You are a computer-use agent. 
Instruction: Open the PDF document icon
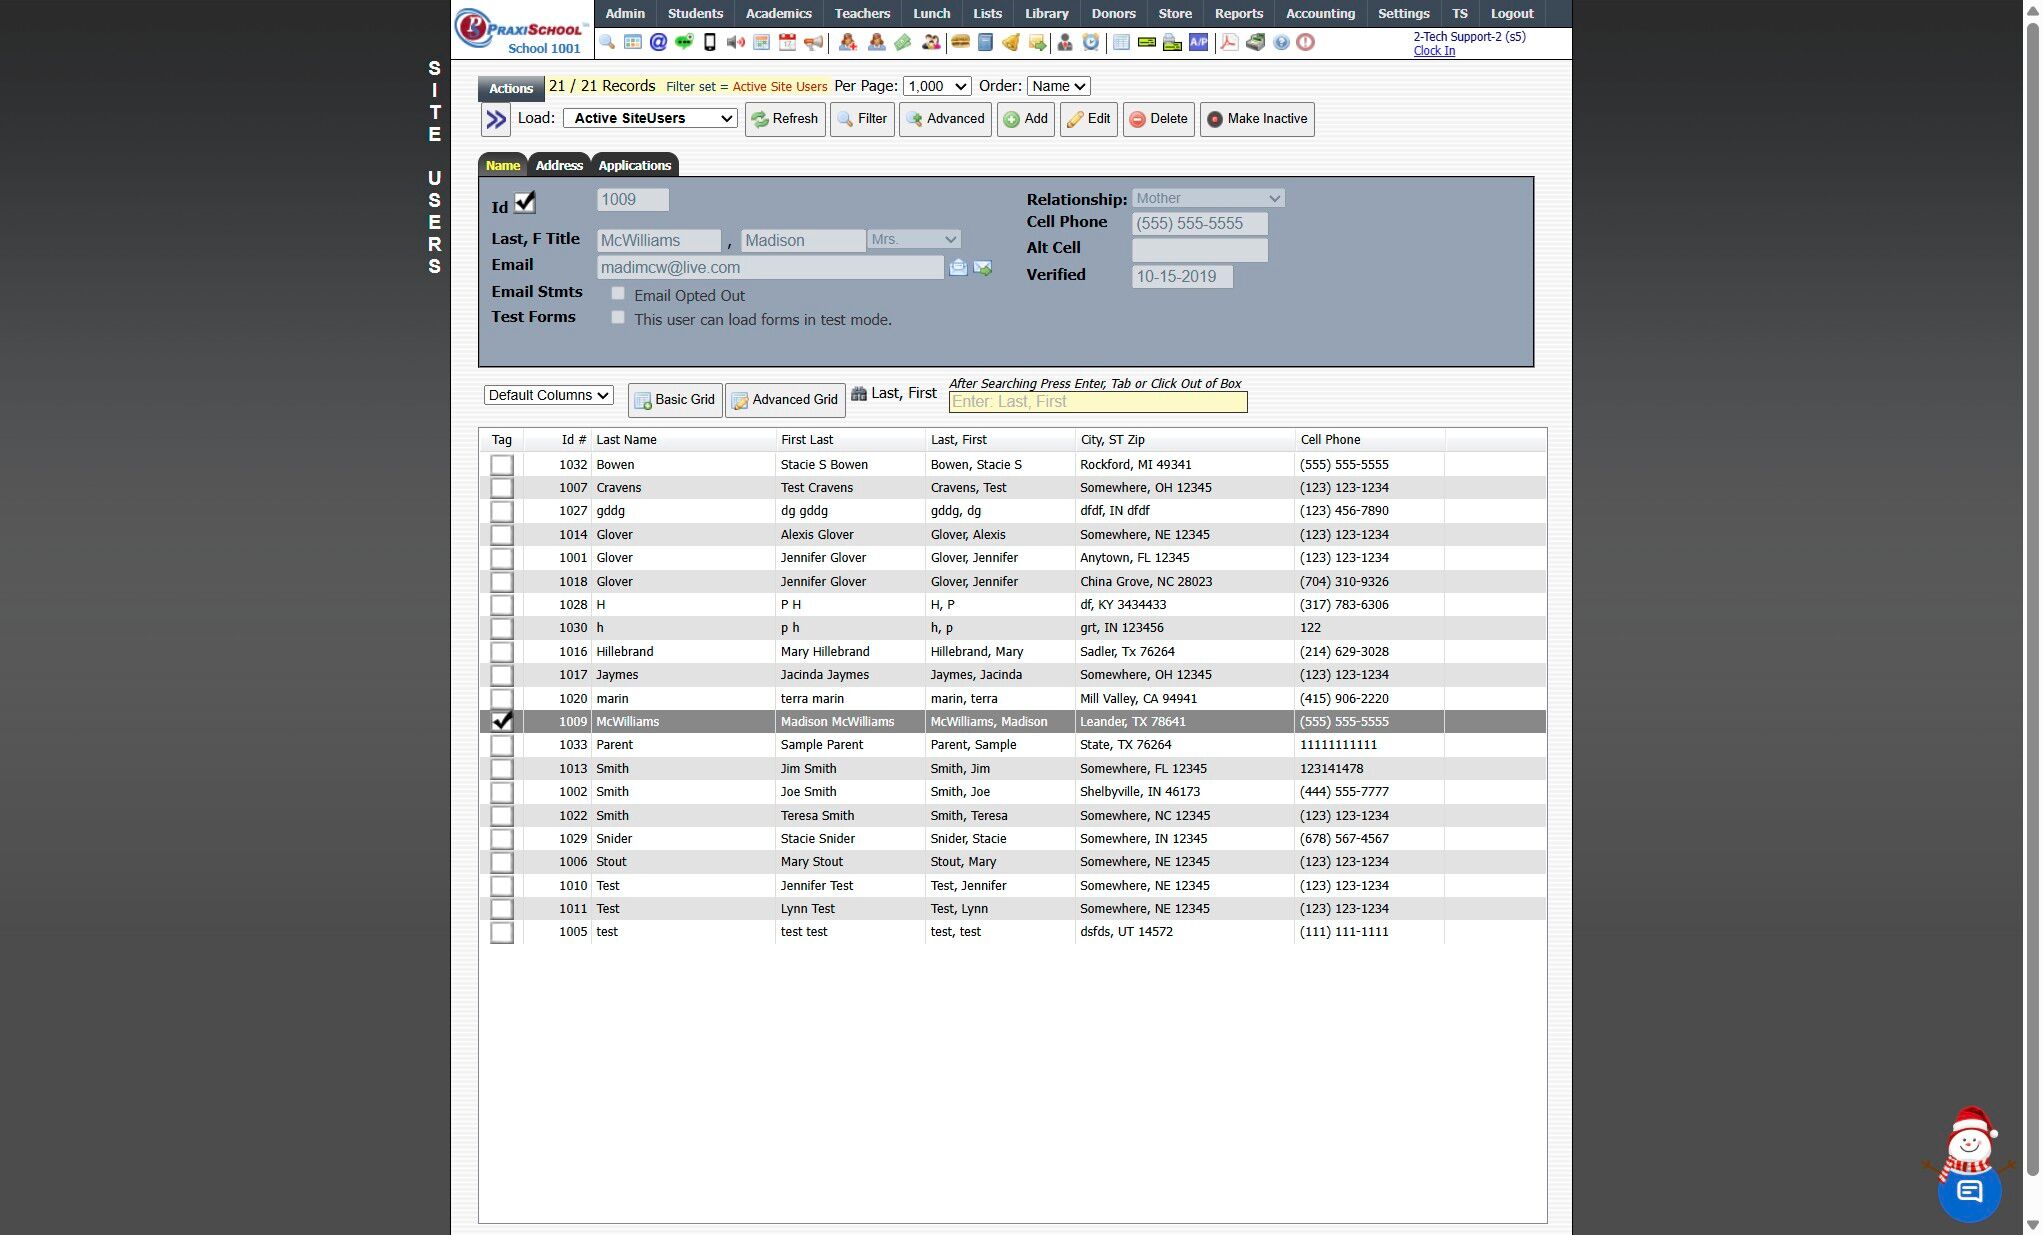click(x=1229, y=42)
